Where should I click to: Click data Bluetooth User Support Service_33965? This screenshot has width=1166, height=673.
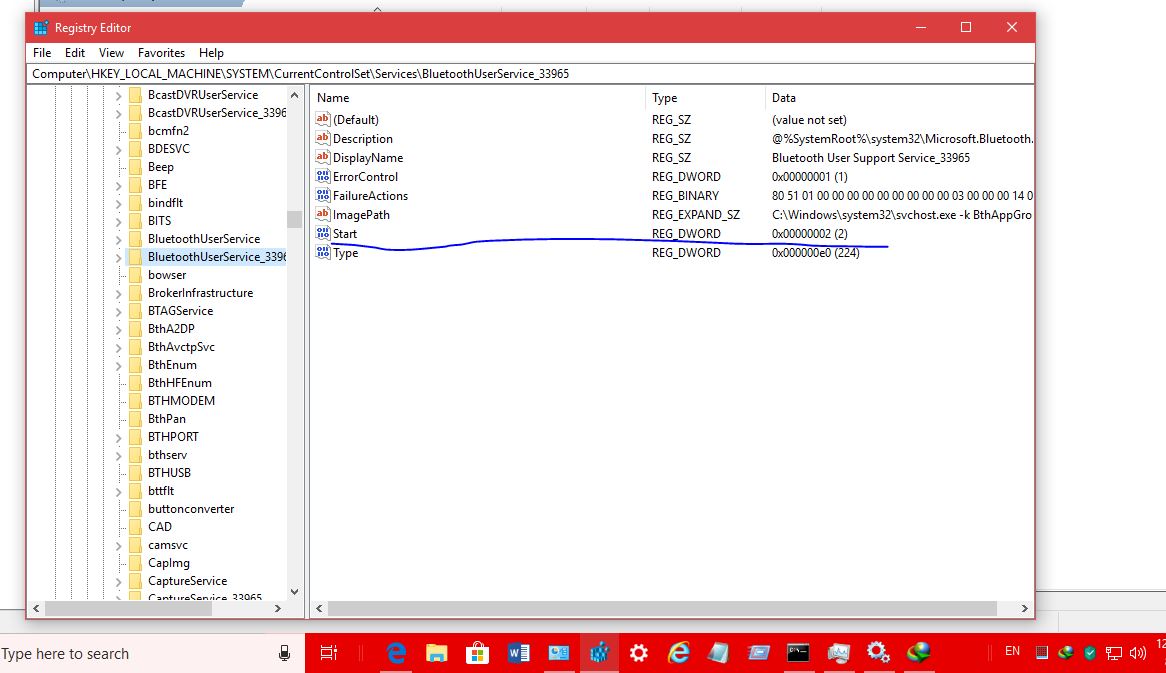(x=871, y=158)
